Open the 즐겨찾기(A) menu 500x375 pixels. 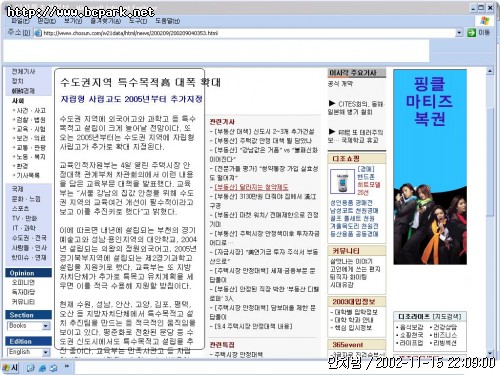click(x=105, y=21)
